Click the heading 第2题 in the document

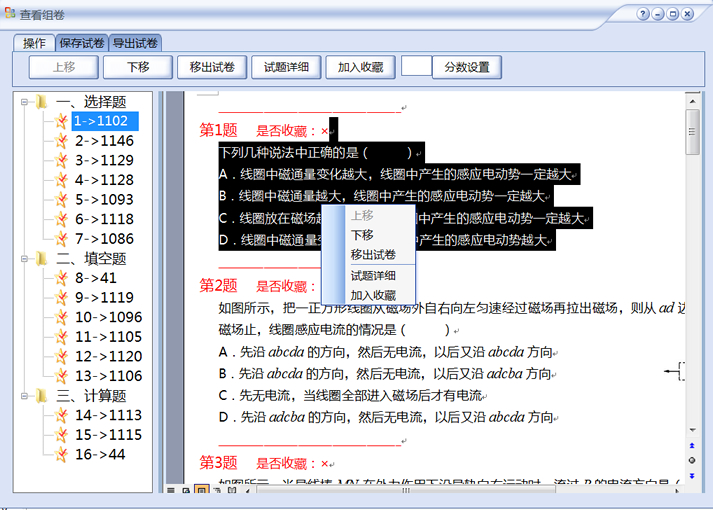219,285
